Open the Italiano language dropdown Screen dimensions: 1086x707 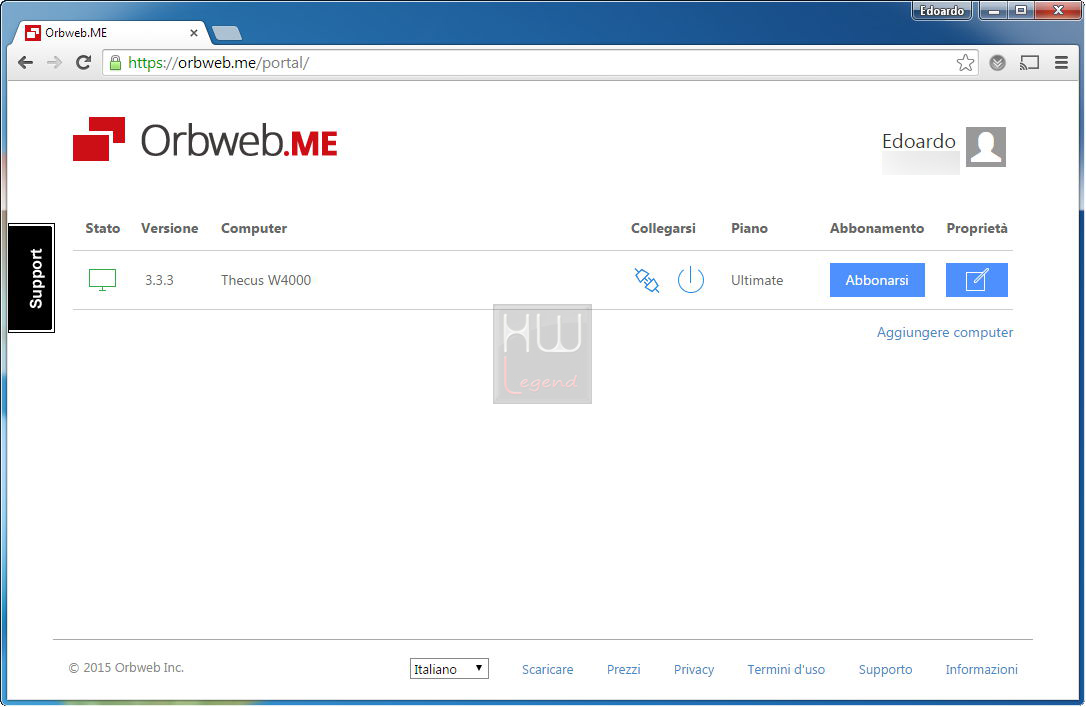pyautogui.click(x=449, y=669)
